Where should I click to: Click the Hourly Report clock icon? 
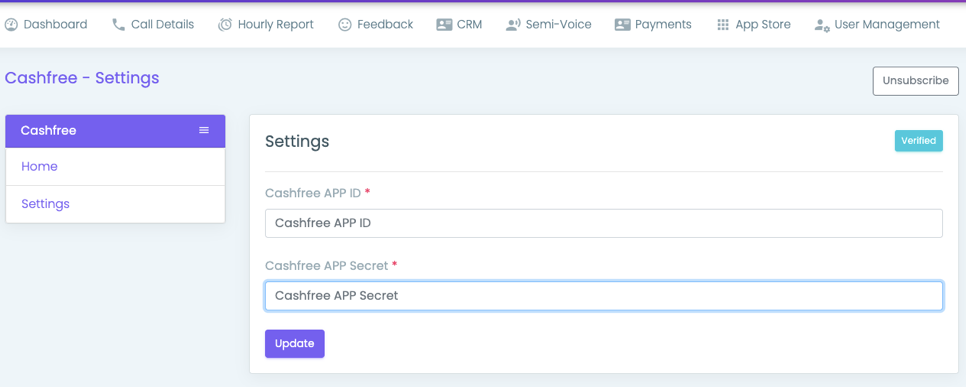coord(225,25)
